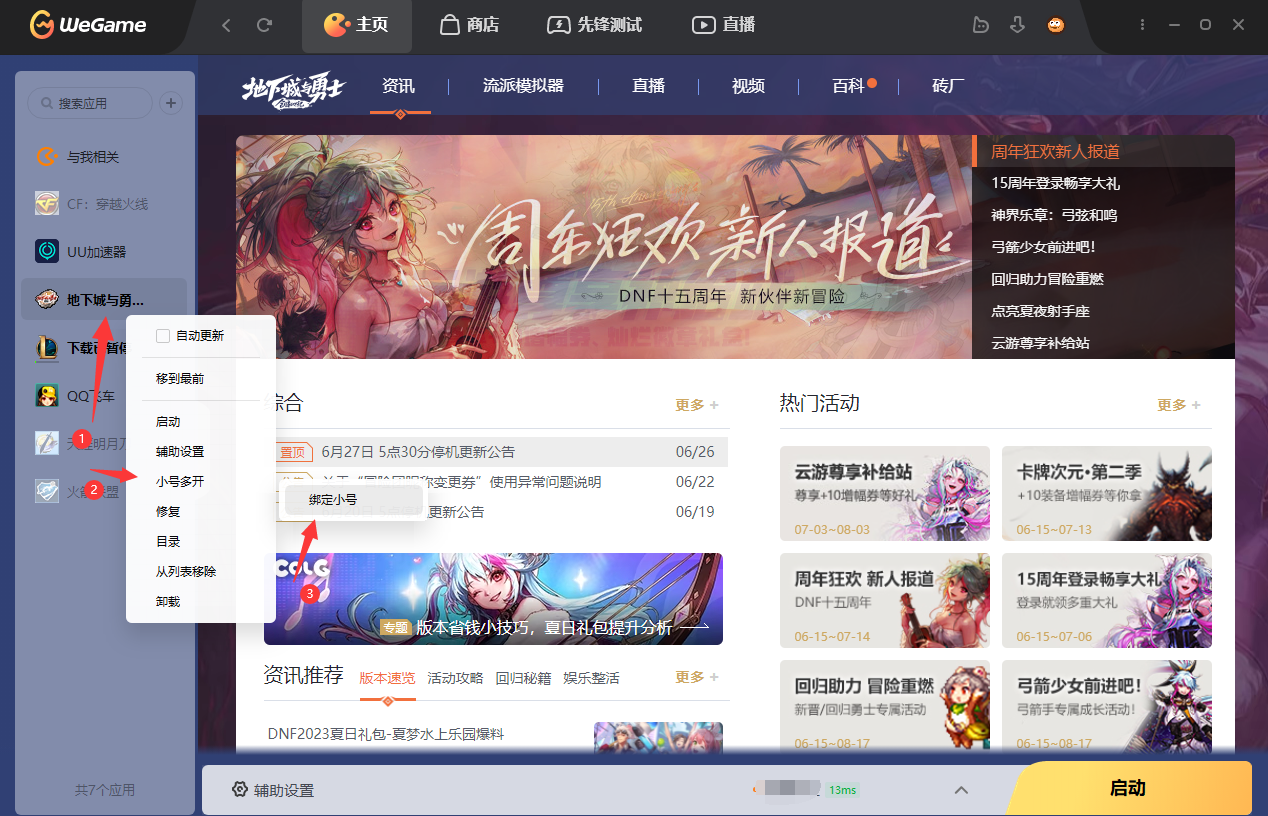Open the download manager arrow icon
Image resolution: width=1268 pixels, height=816 pixels.
pos(1018,25)
